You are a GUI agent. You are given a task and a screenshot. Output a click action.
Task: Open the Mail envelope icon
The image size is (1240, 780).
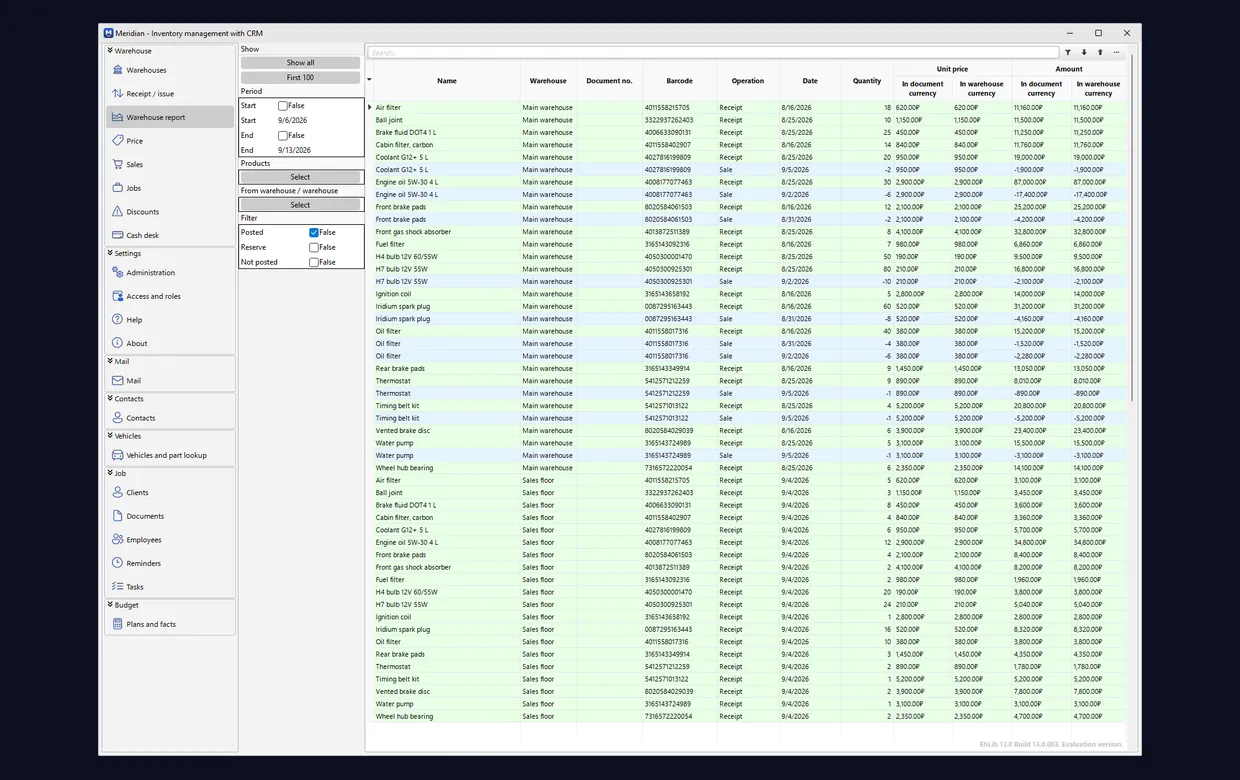click(117, 380)
